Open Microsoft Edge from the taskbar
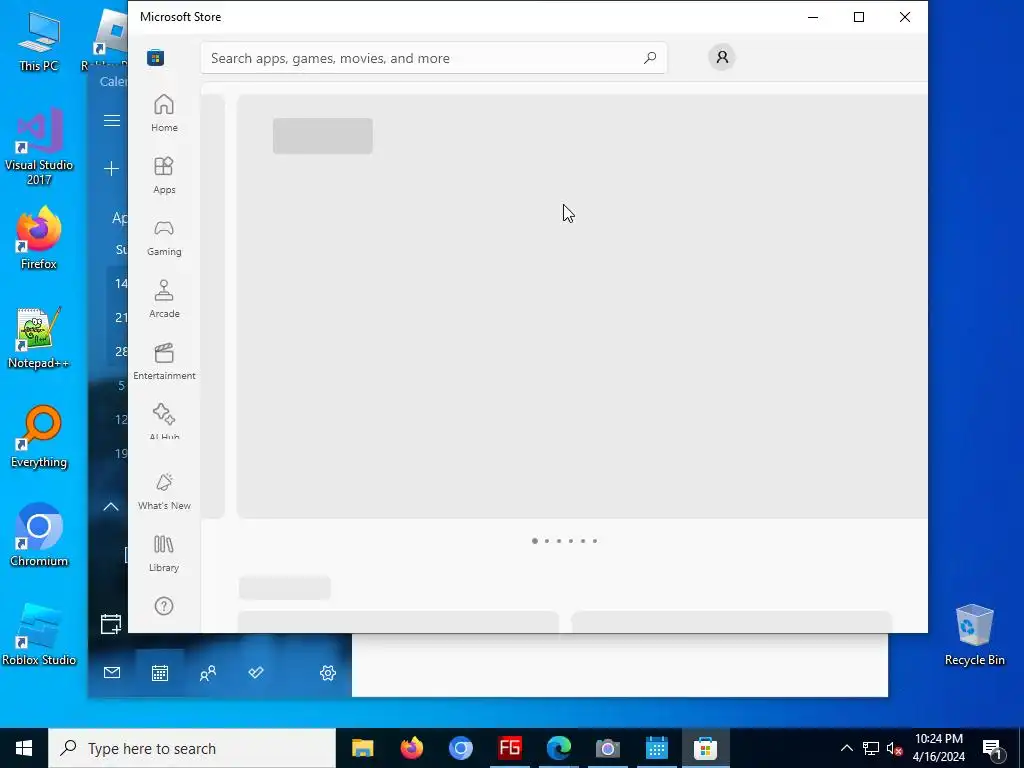1024x768 pixels. click(x=558, y=748)
